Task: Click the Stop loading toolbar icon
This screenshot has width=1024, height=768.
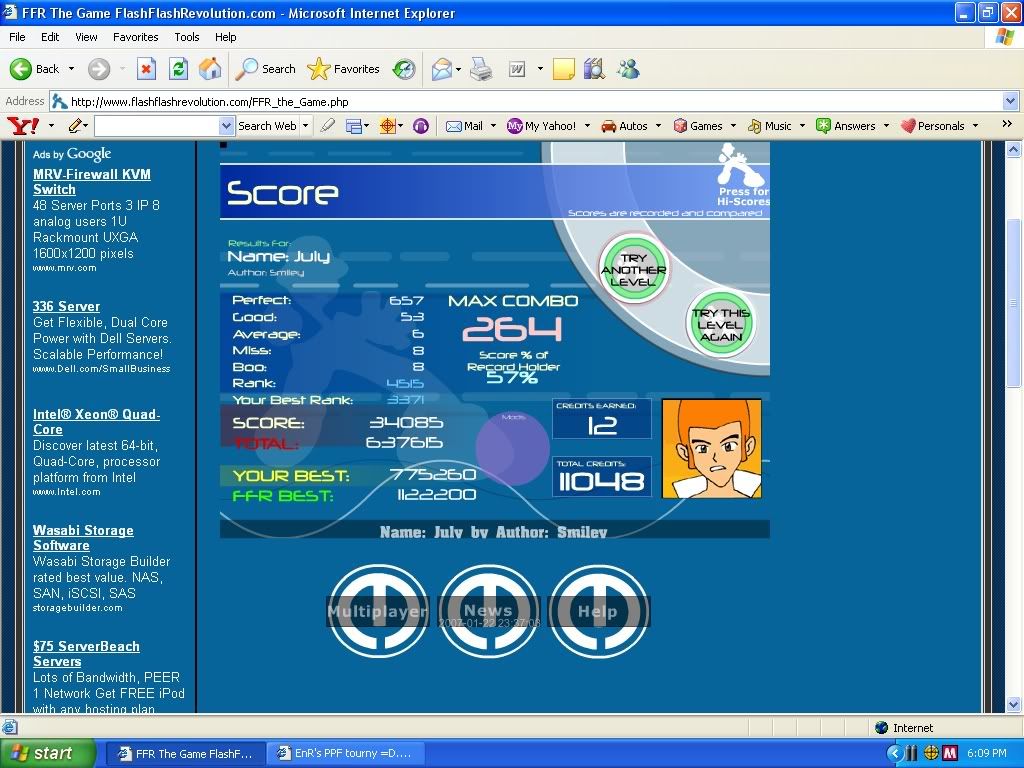Action: (146, 69)
